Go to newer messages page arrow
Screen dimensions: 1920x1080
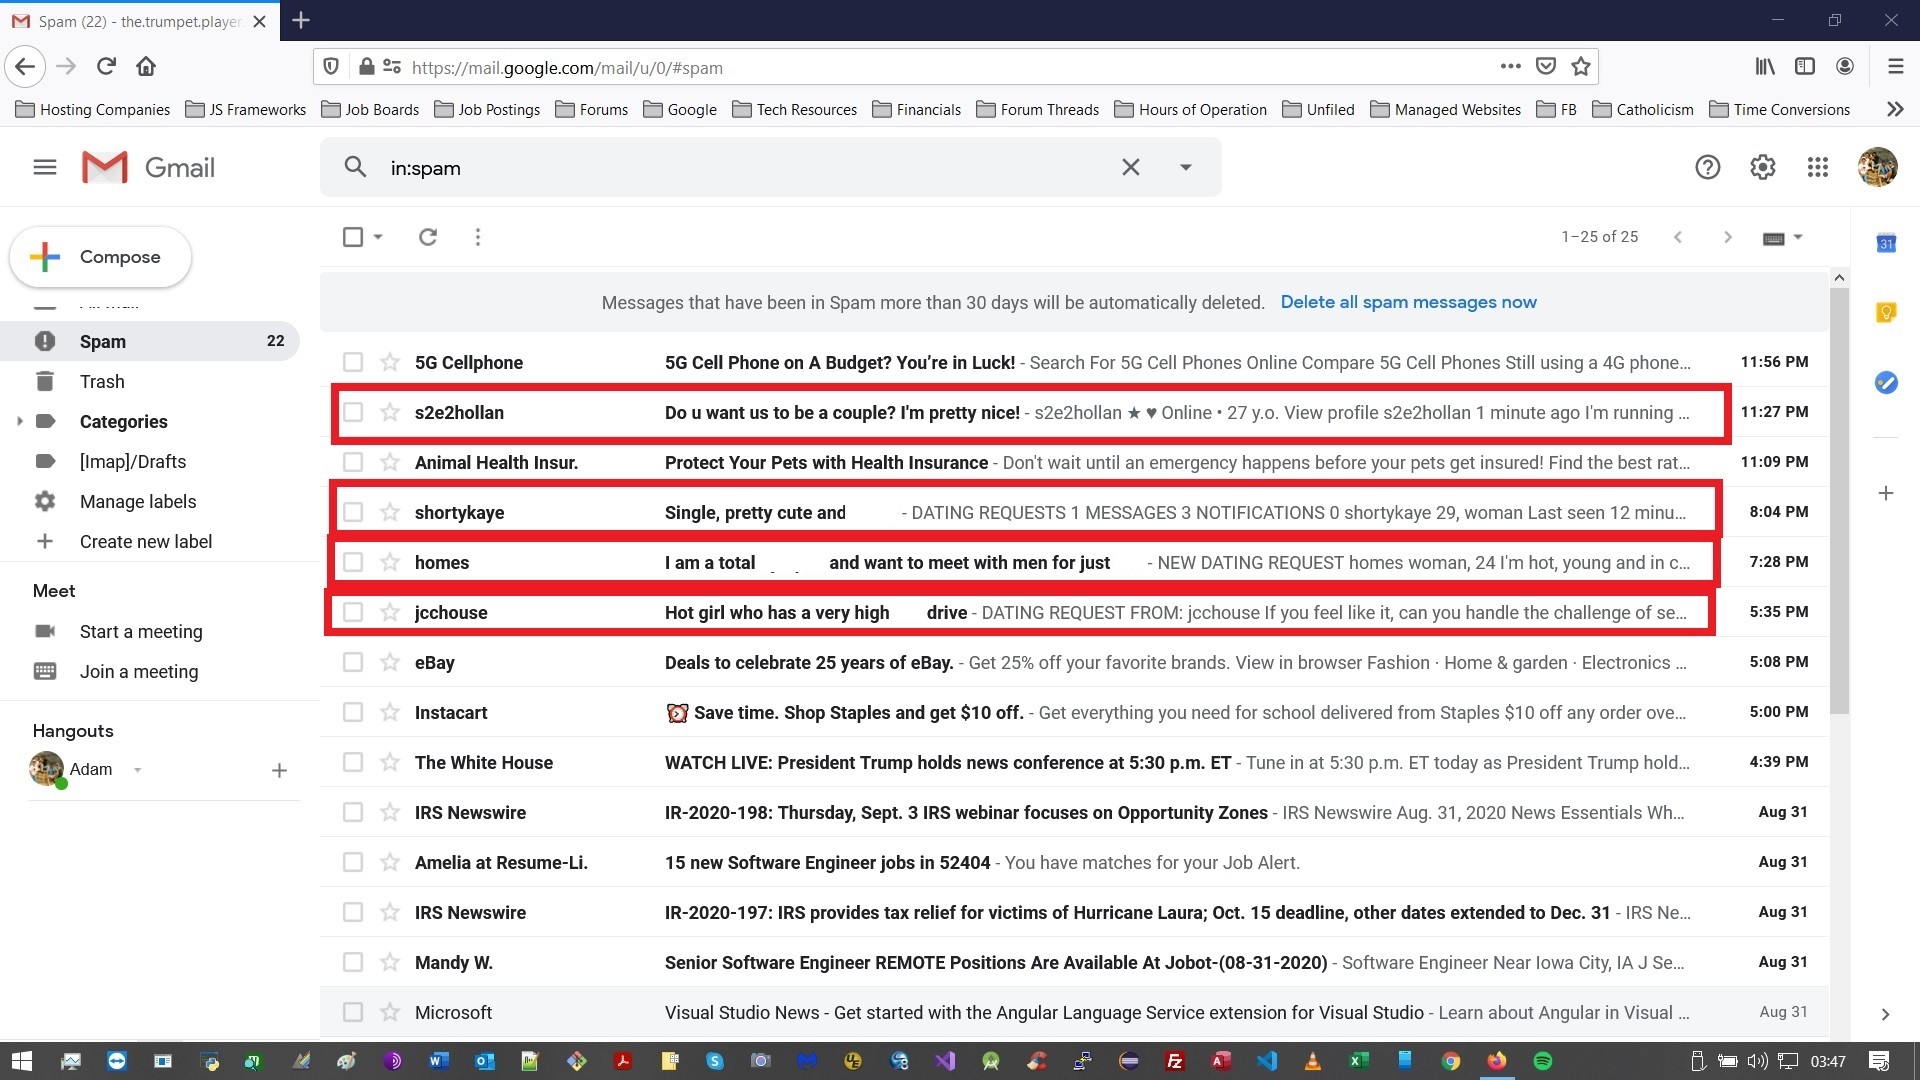coord(1678,237)
